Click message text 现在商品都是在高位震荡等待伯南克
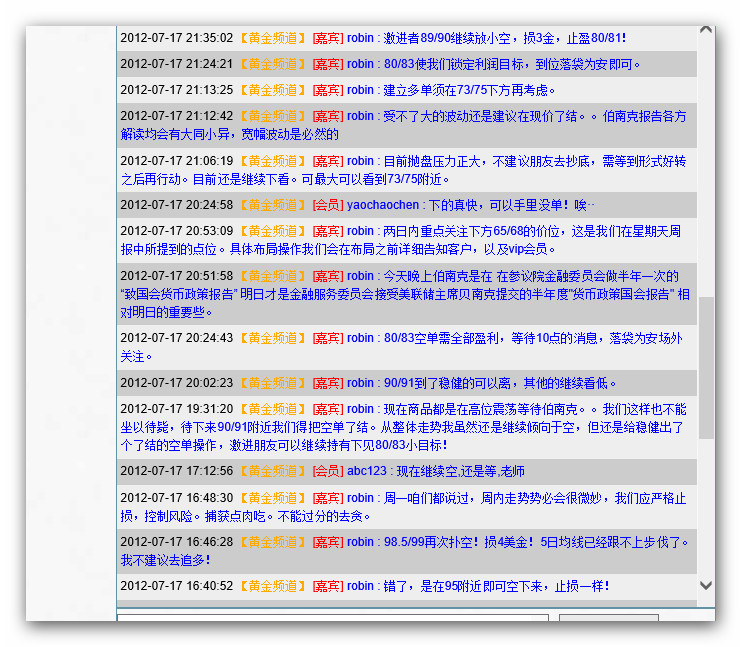The height and width of the screenshot is (647, 742). 480,409
